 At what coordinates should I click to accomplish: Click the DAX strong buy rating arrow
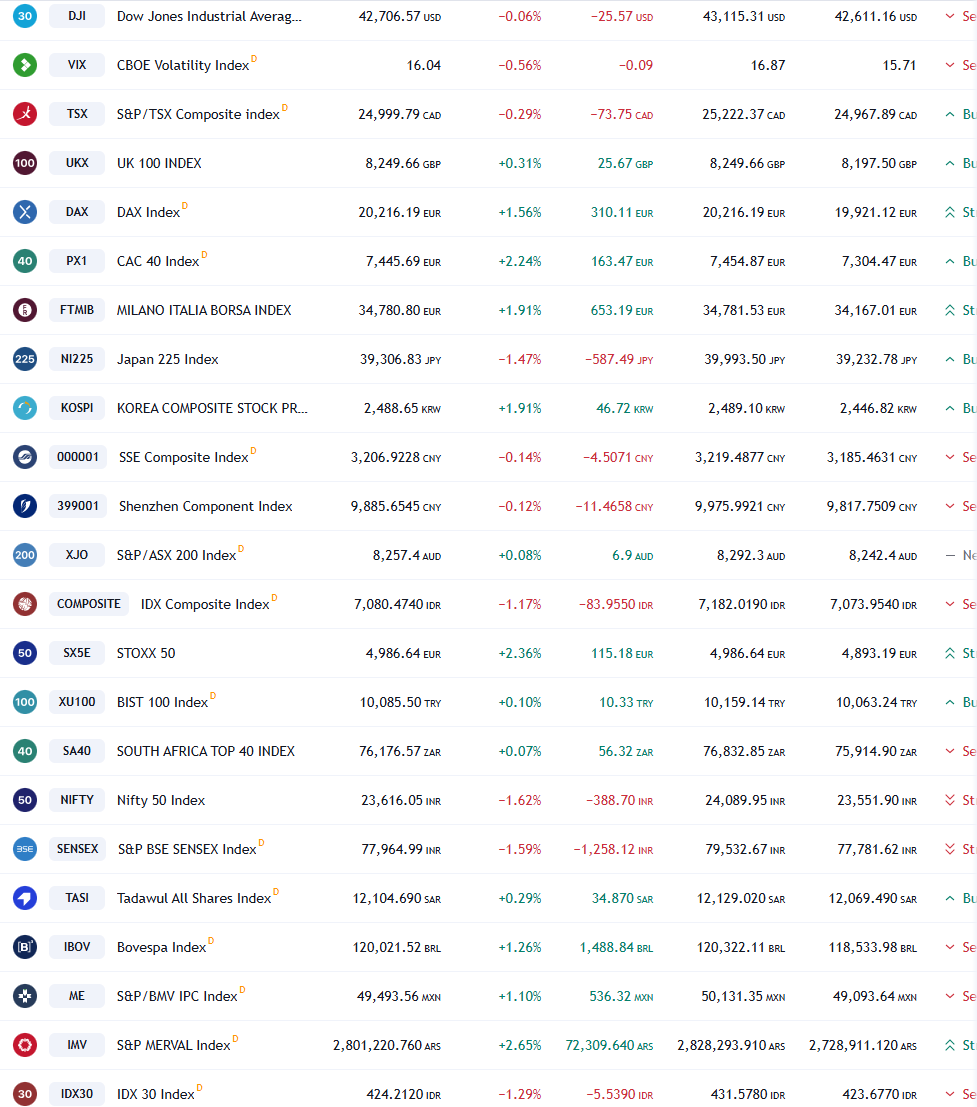(x=949, y=212)
